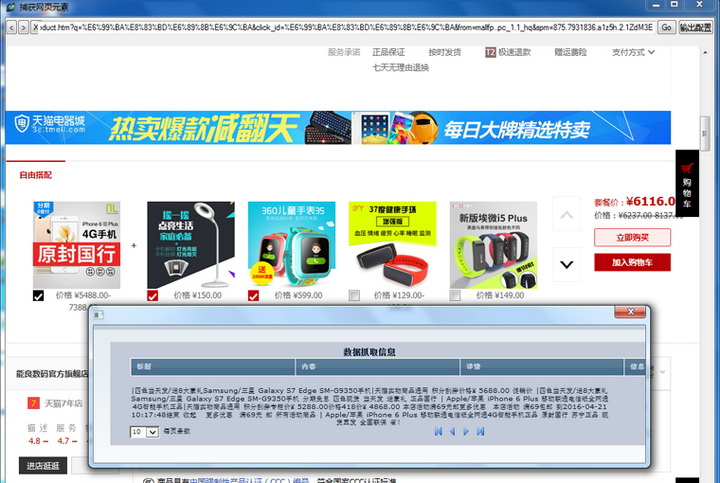This screenshot has width=720, height=483.
Task: Check the ¥129.00 wristband checkbox
Action: [354, 296]
